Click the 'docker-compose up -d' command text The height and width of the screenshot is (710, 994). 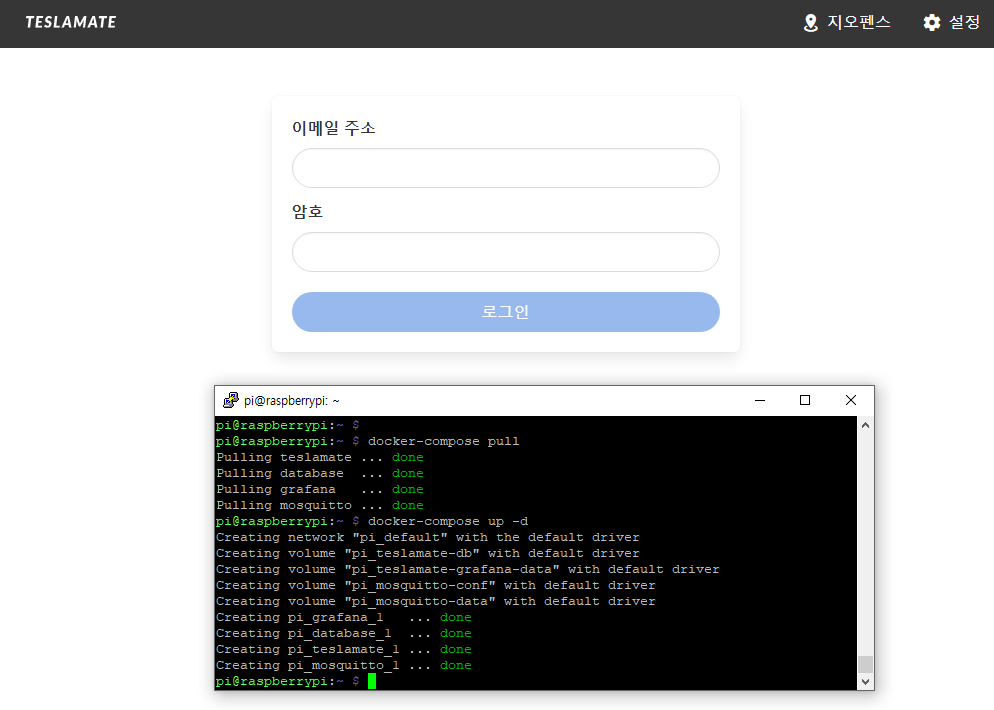click(x=448, y=521)
